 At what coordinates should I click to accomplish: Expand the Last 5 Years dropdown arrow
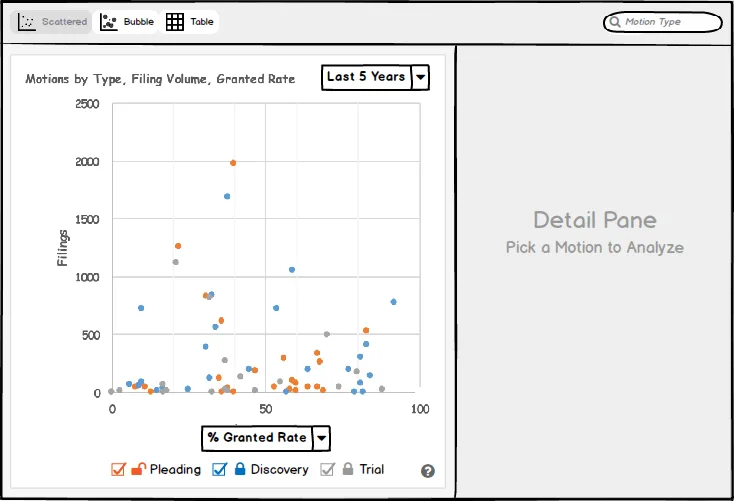pyautogui.click(x=421, y=77)
